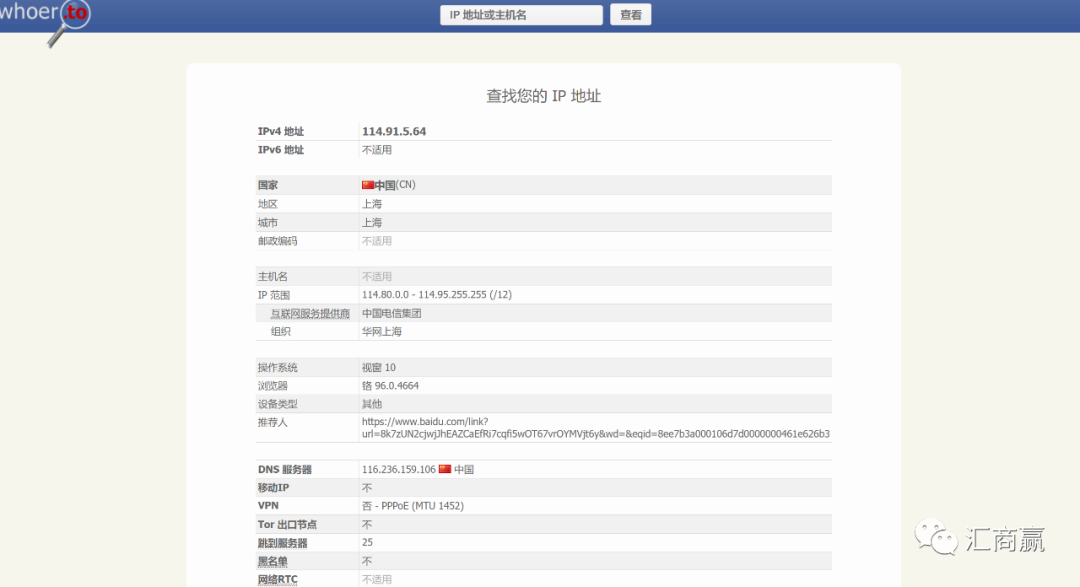1080x587 pixels.
Task: Click the 浏览器 label
Action: click(273, 386)
